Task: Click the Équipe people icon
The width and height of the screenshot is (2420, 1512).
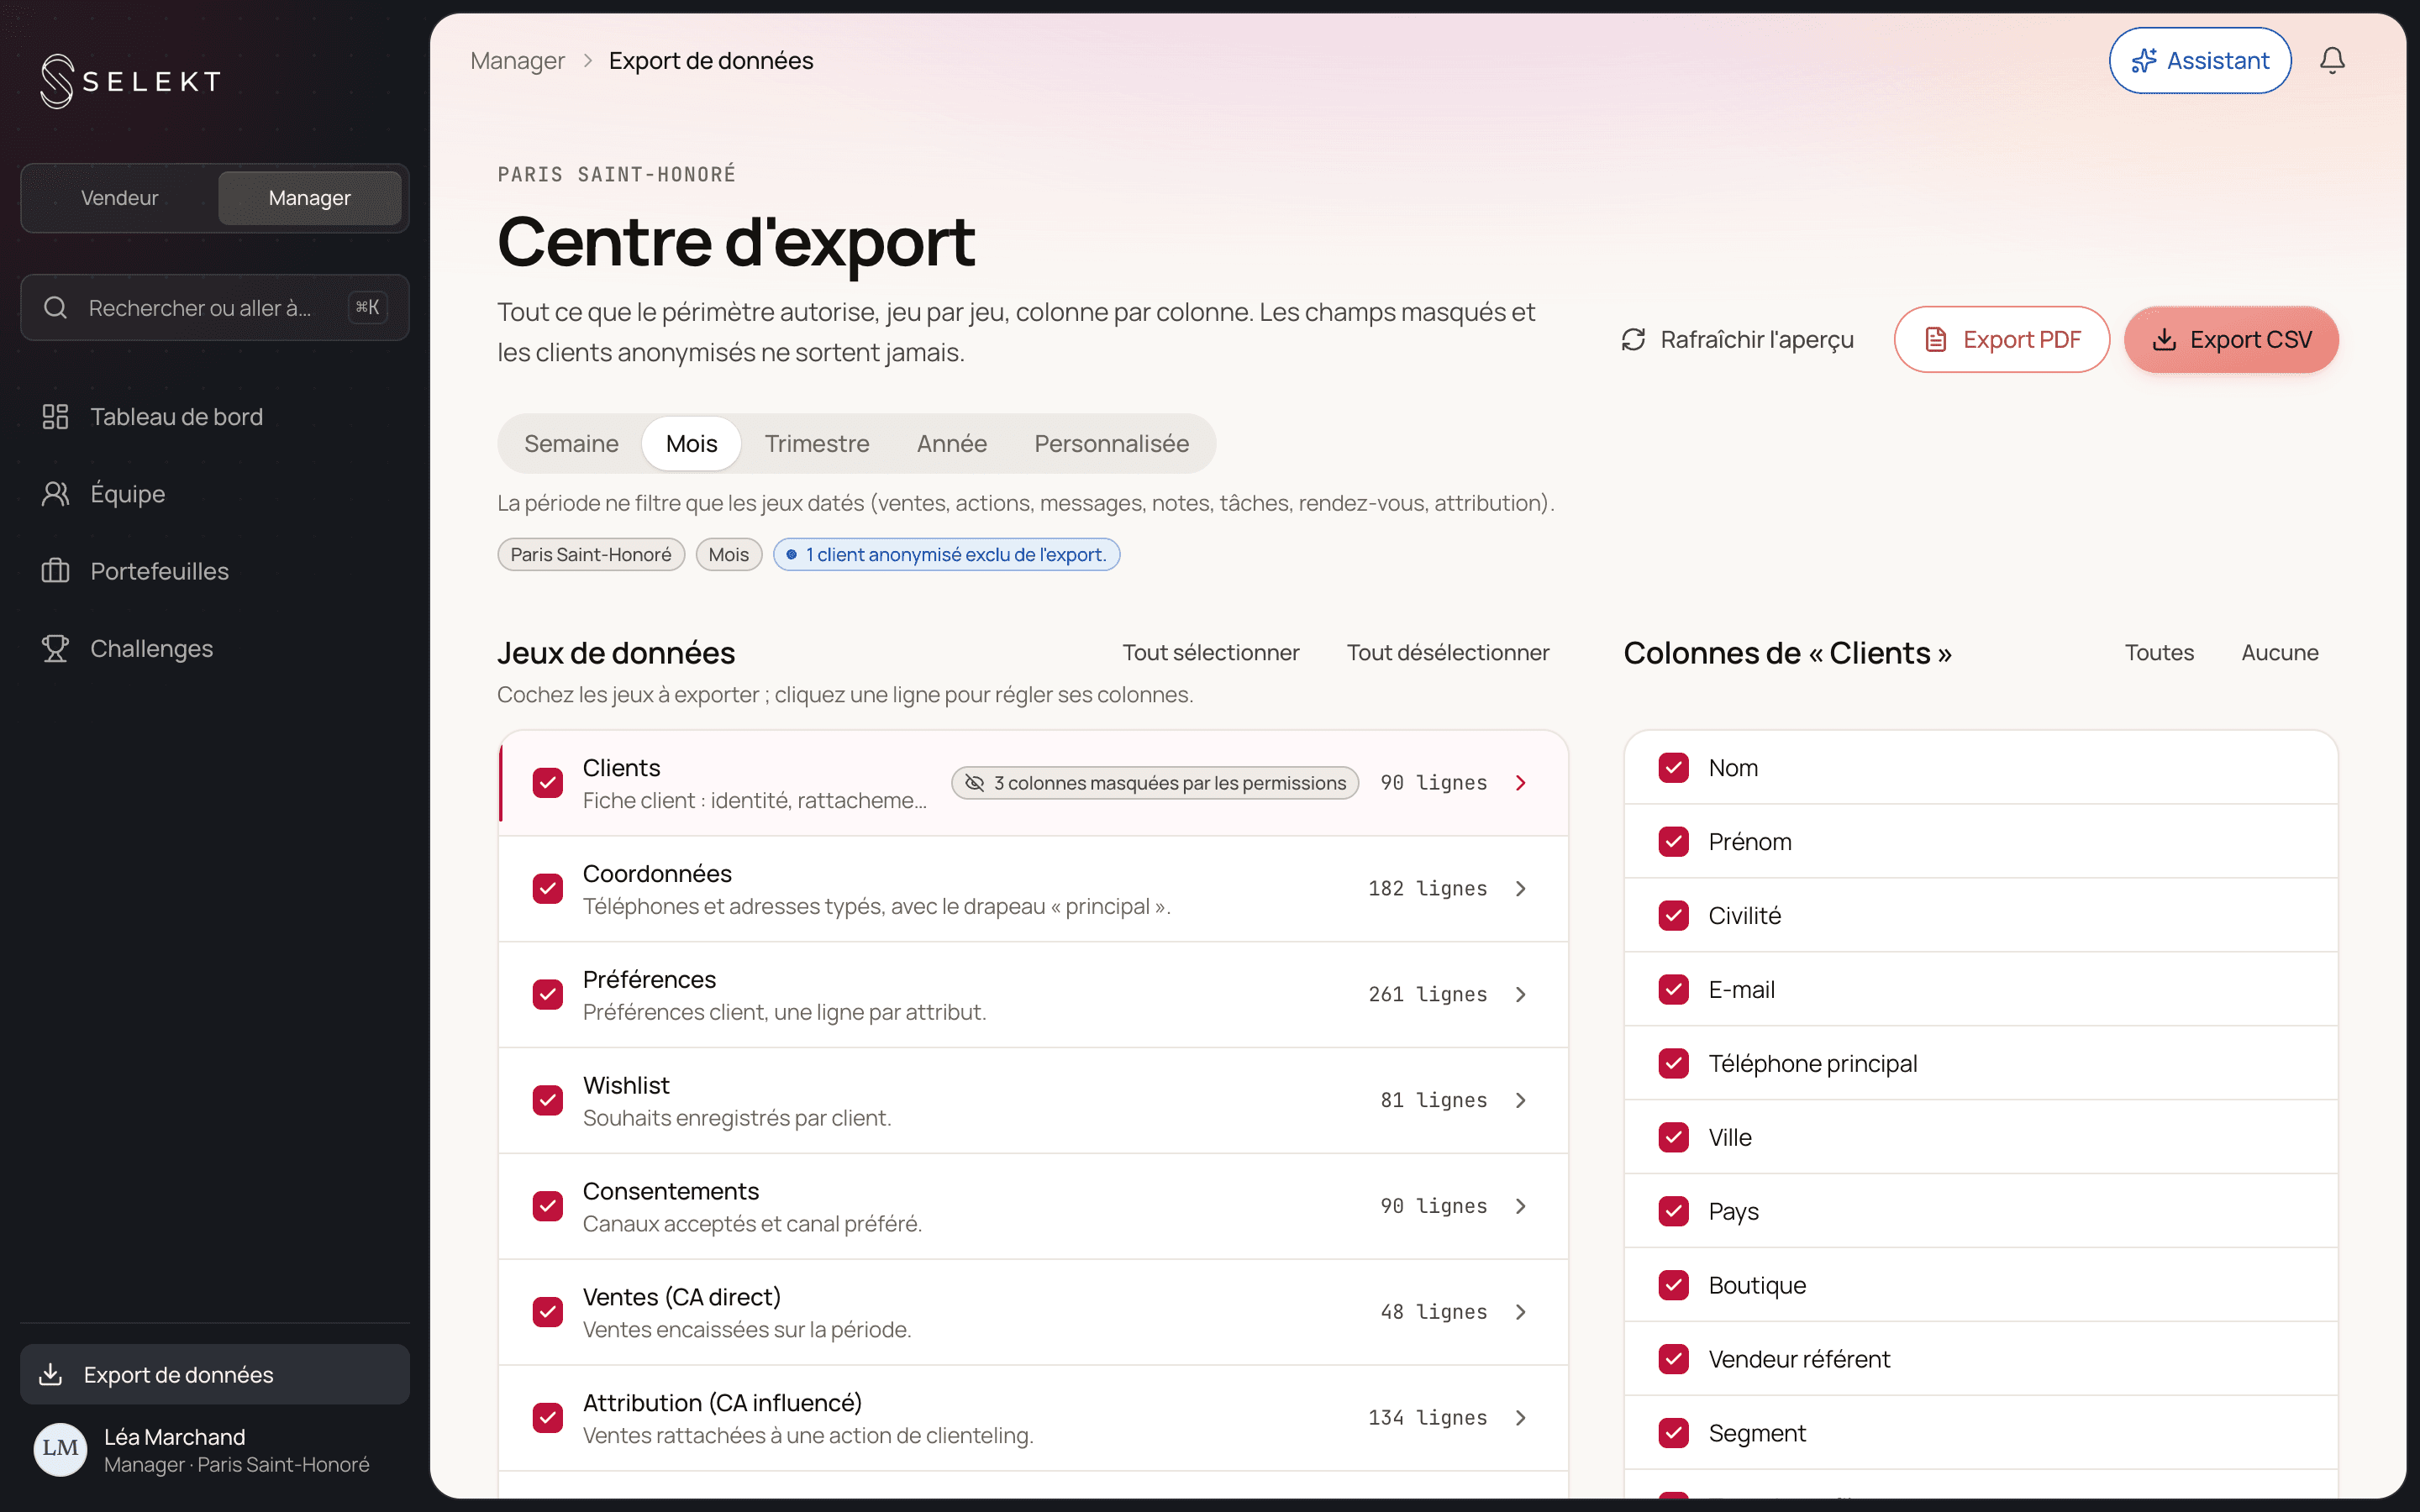Action: (x=55, y=493)
